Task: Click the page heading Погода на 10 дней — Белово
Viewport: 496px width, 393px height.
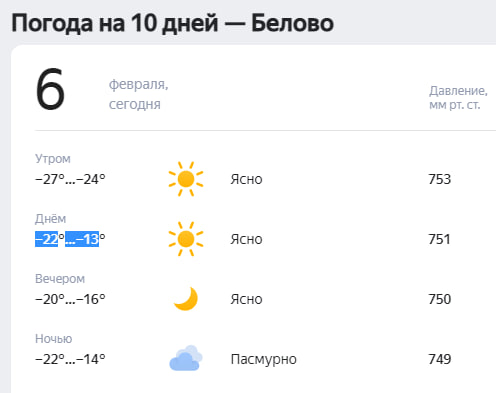Action: click(x=172, y=24)
